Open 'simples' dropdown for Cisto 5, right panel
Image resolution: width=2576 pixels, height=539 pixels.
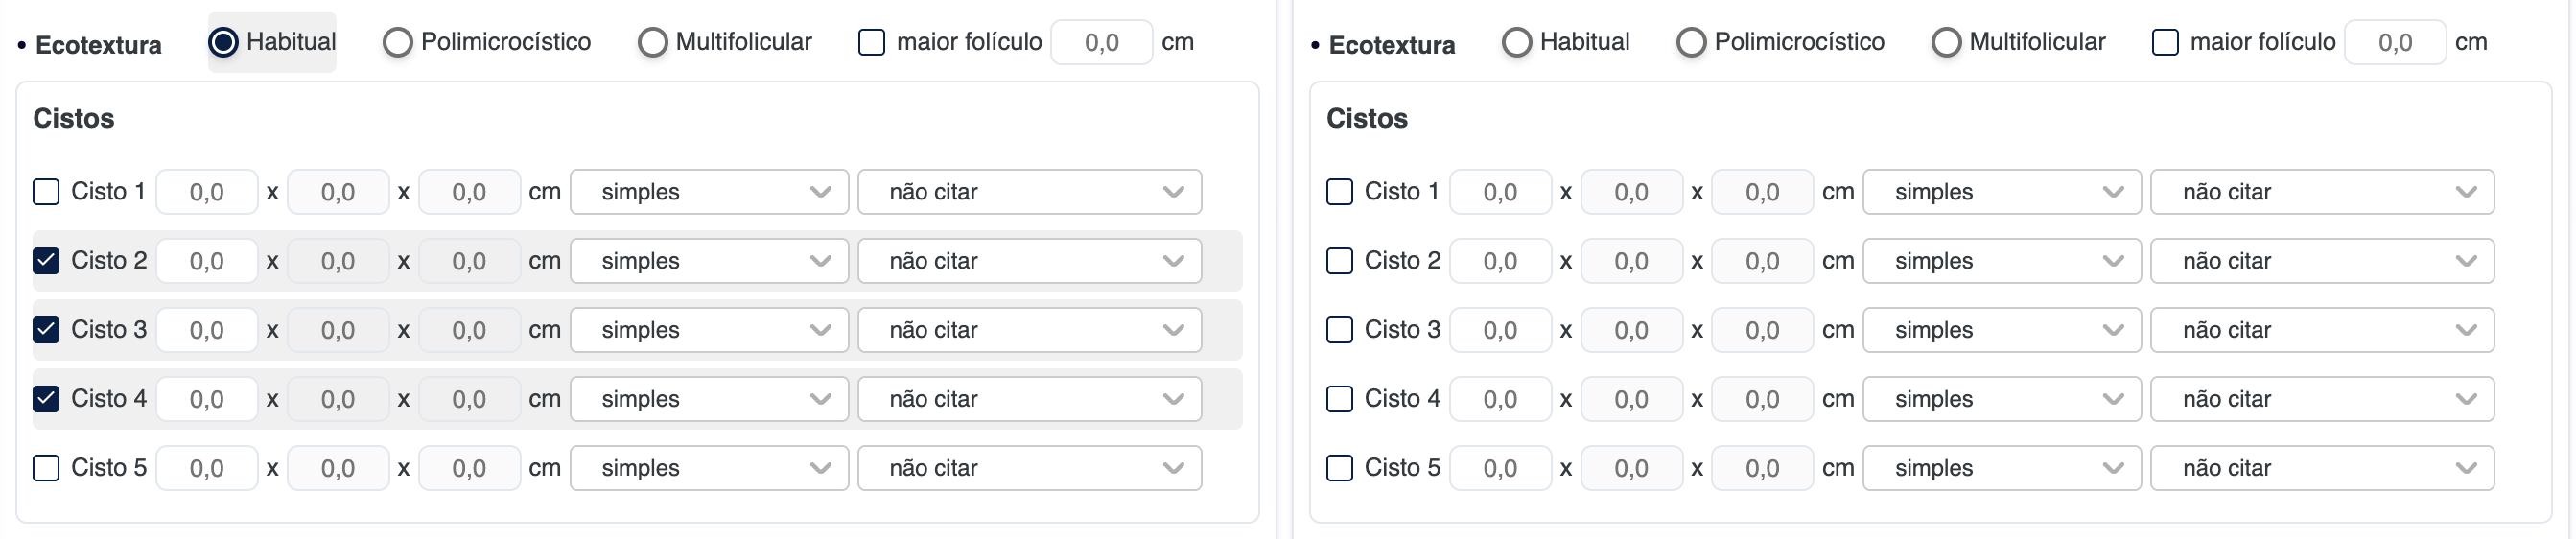pyautogui.click(x=2001, y=468)
